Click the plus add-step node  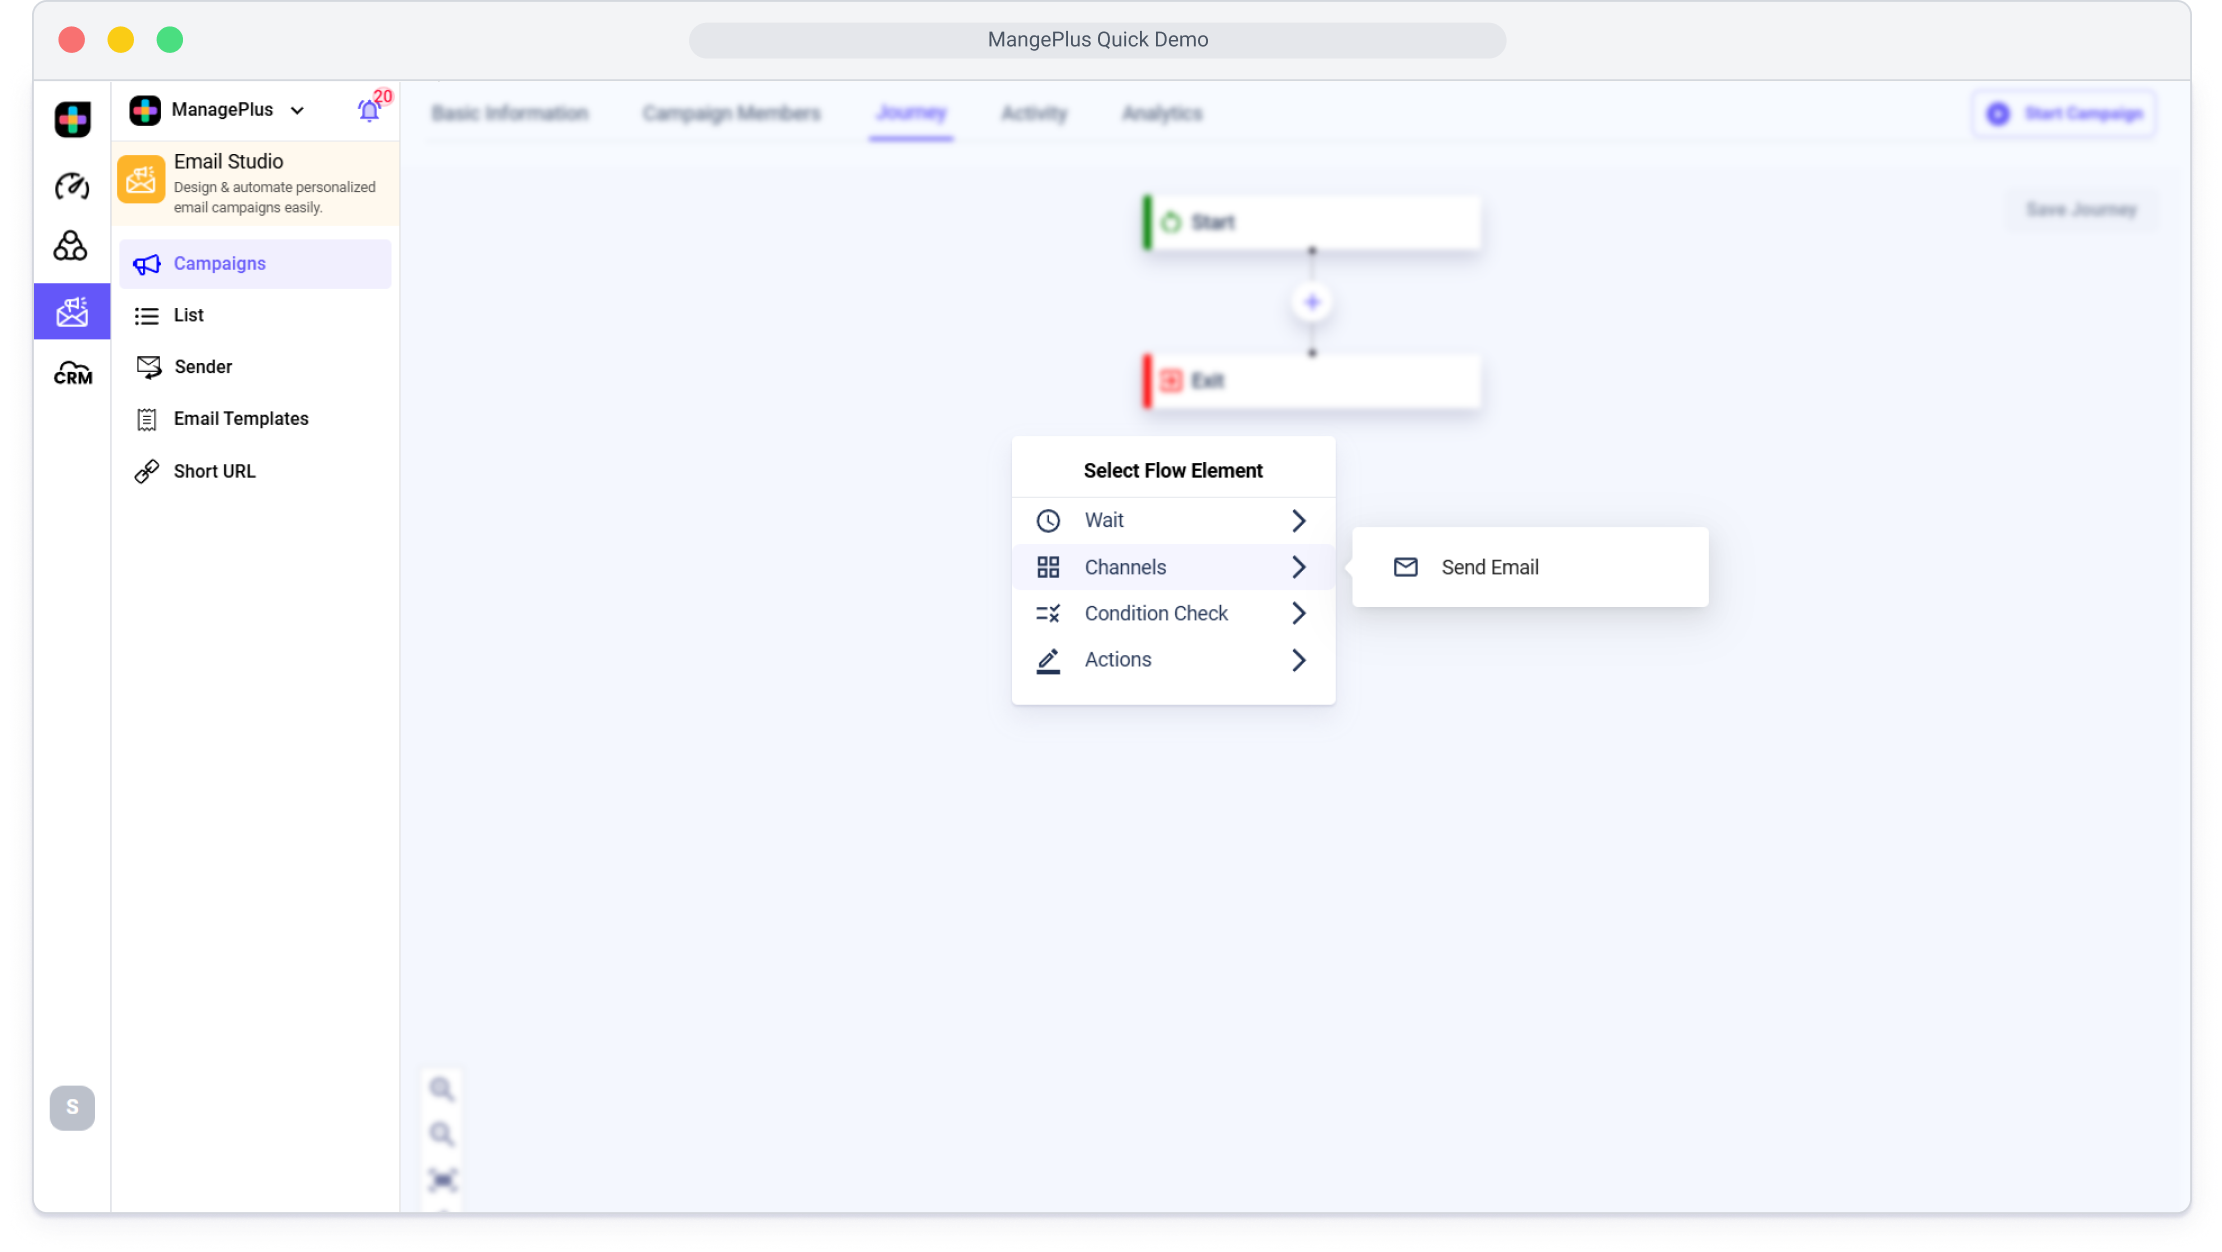[x=1312, y=302]
